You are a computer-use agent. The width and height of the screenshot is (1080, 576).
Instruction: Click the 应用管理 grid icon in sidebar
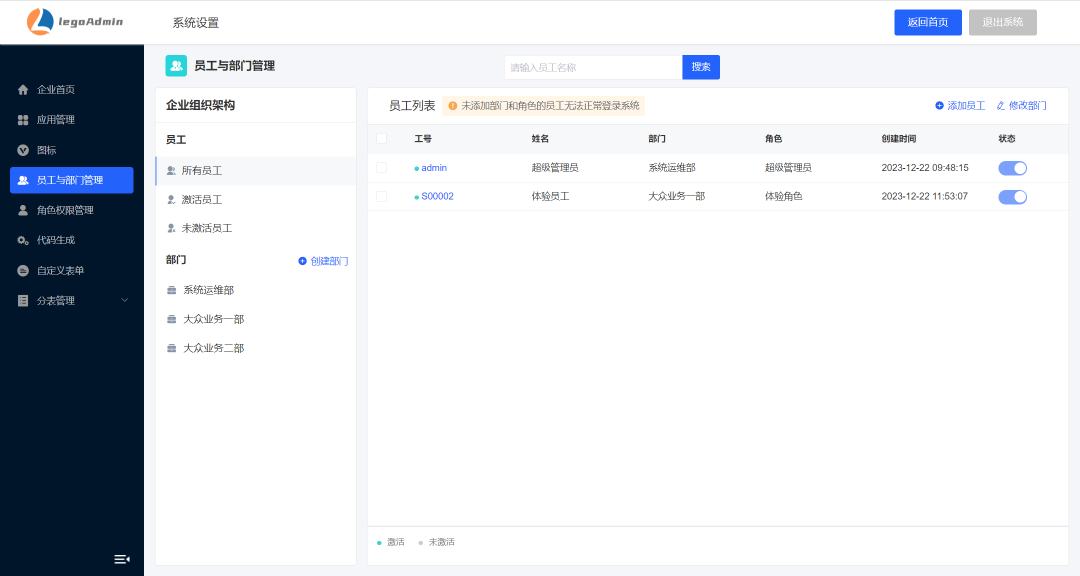[23, 120]
